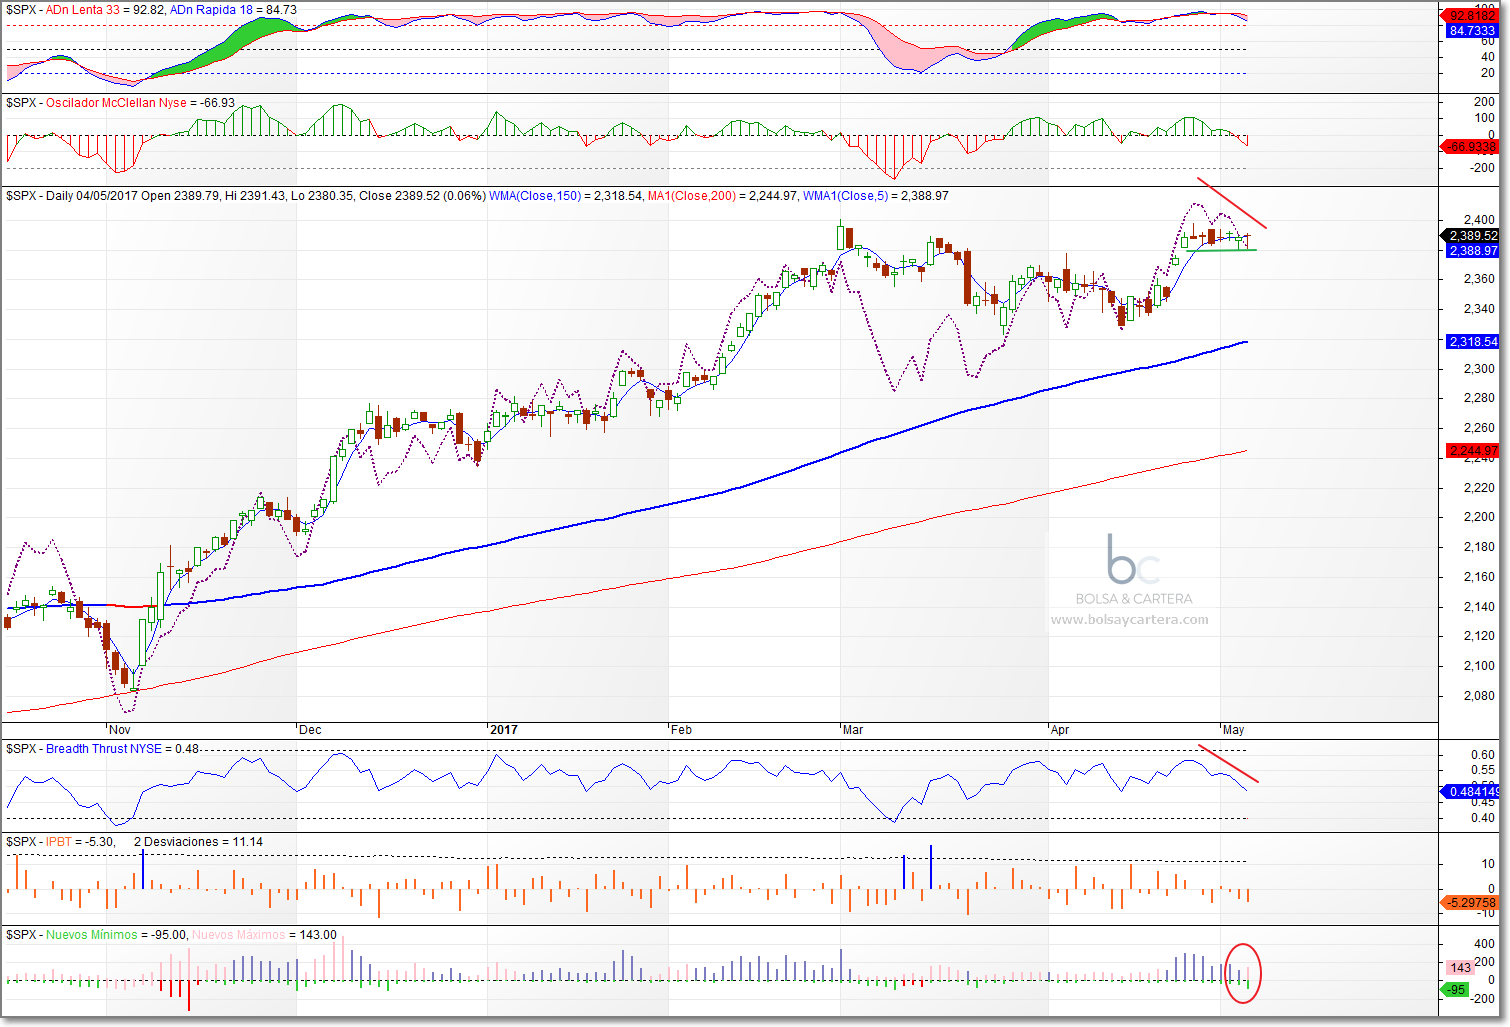Select the "Nuevos Máximos" indicator label
1510x1027 pixels.
tap(238, 935)
